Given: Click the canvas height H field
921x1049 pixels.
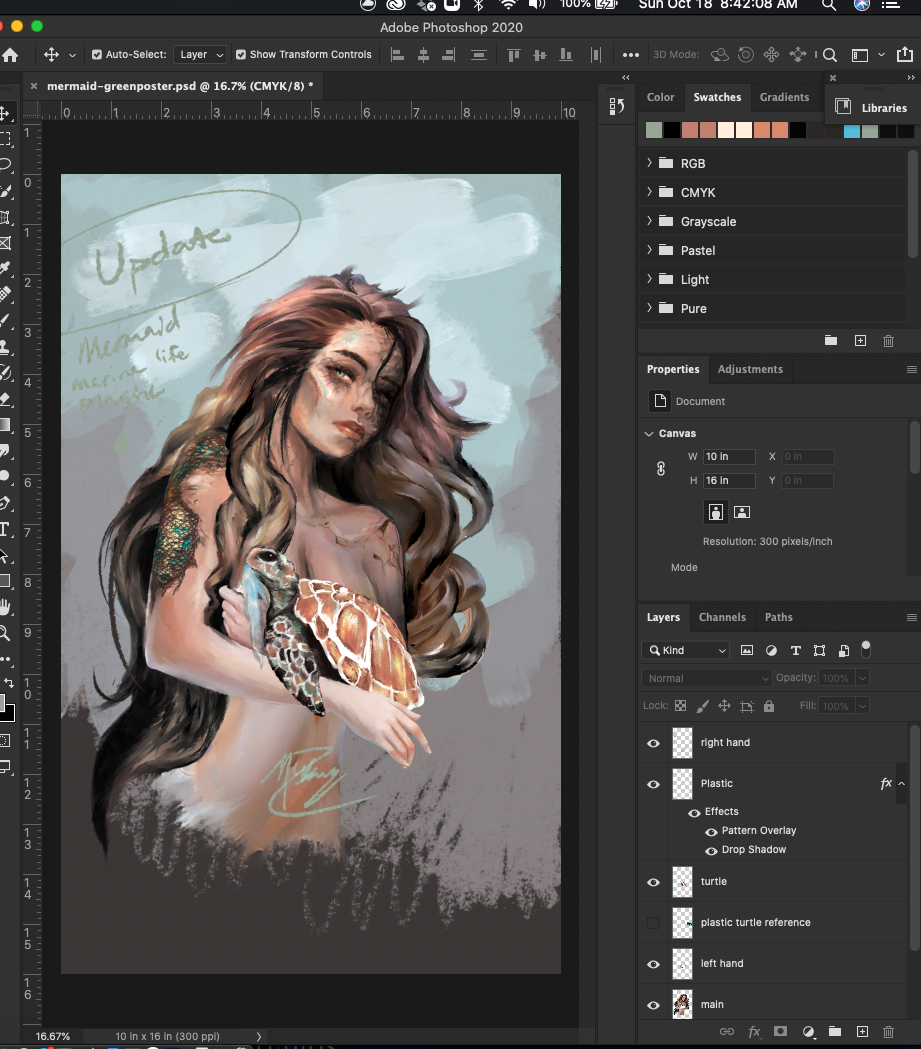Looking at the screenshot, I should coord(729,480).
